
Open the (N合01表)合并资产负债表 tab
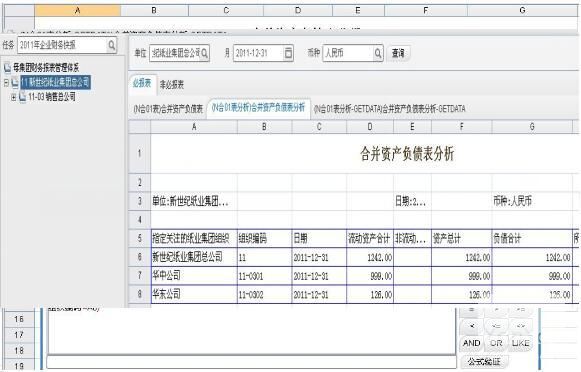[168, 109]
